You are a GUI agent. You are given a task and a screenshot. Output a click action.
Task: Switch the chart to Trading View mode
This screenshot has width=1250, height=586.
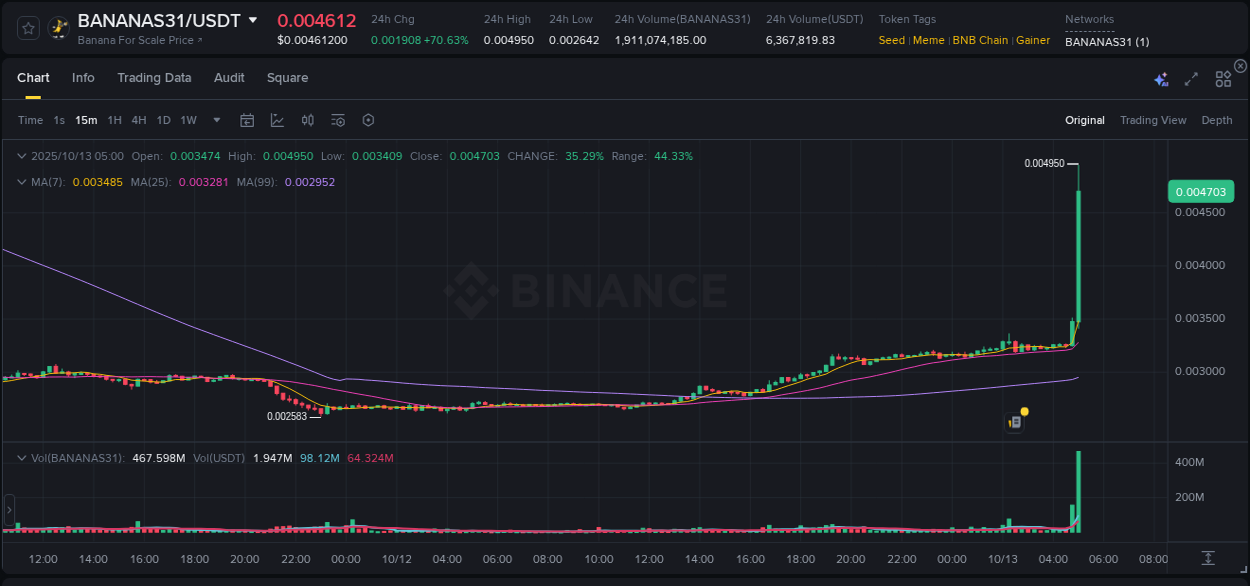1153,120
